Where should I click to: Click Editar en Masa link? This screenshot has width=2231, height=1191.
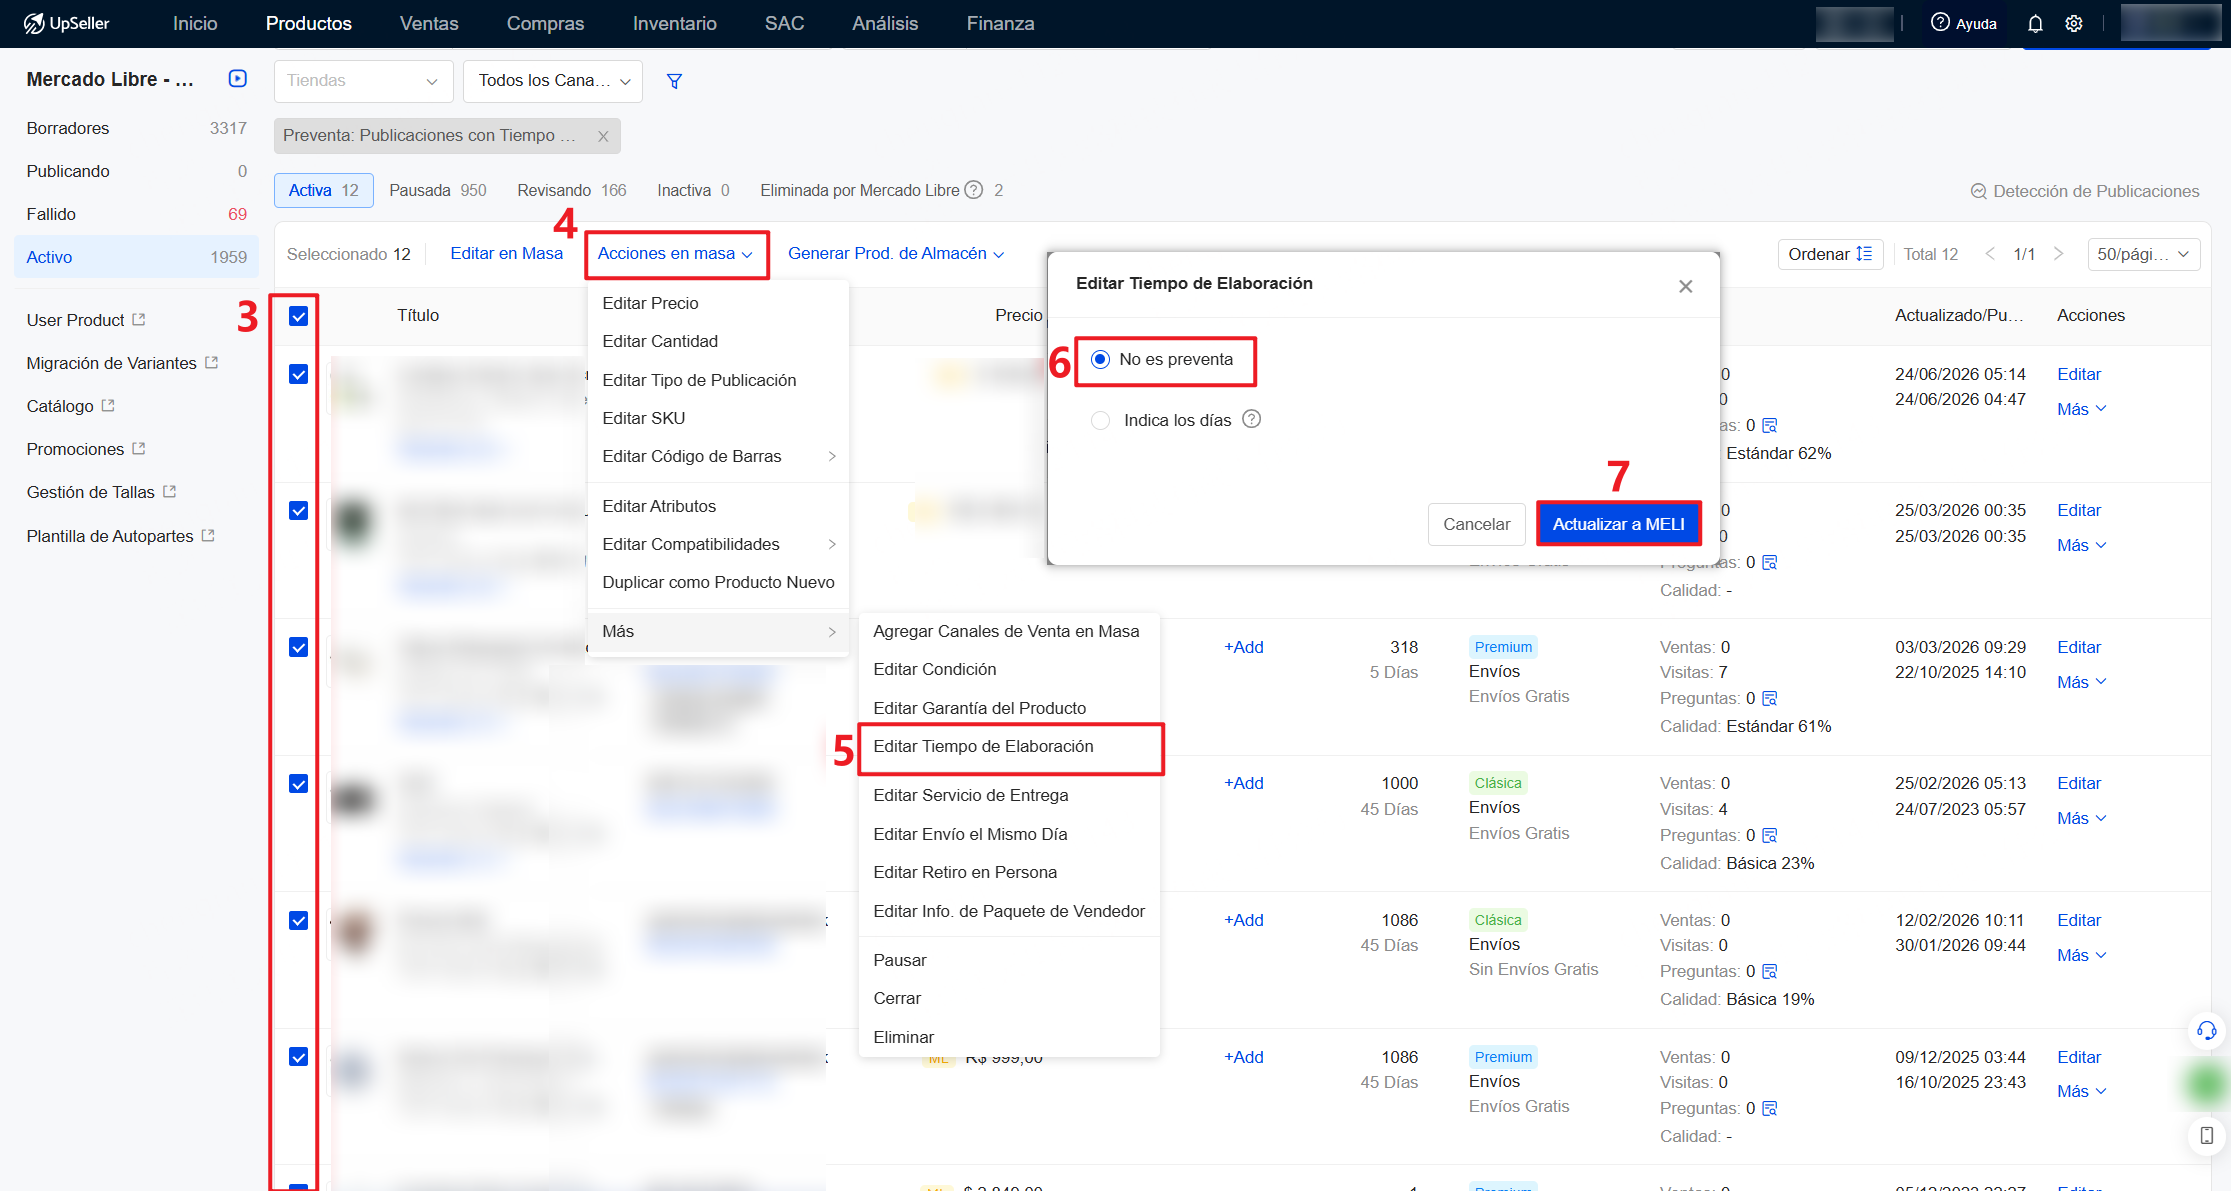pos(506,254)
